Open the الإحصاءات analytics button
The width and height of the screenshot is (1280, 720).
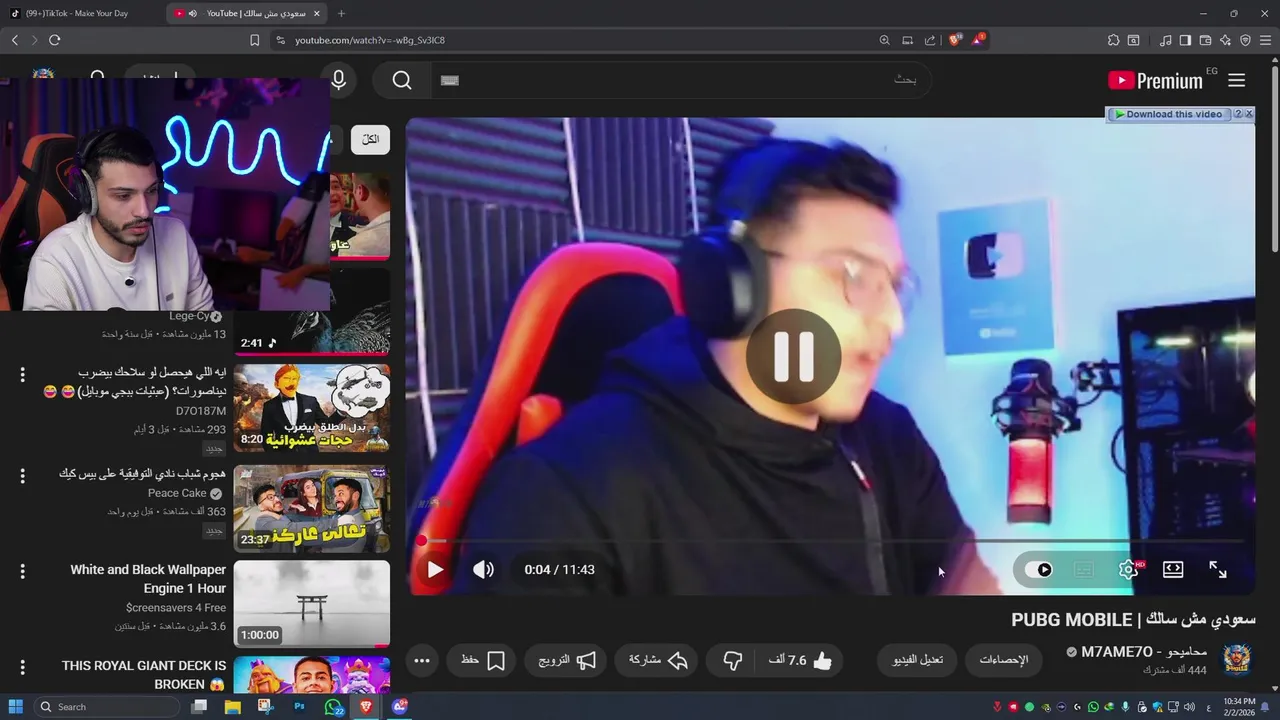point(1003,660)
